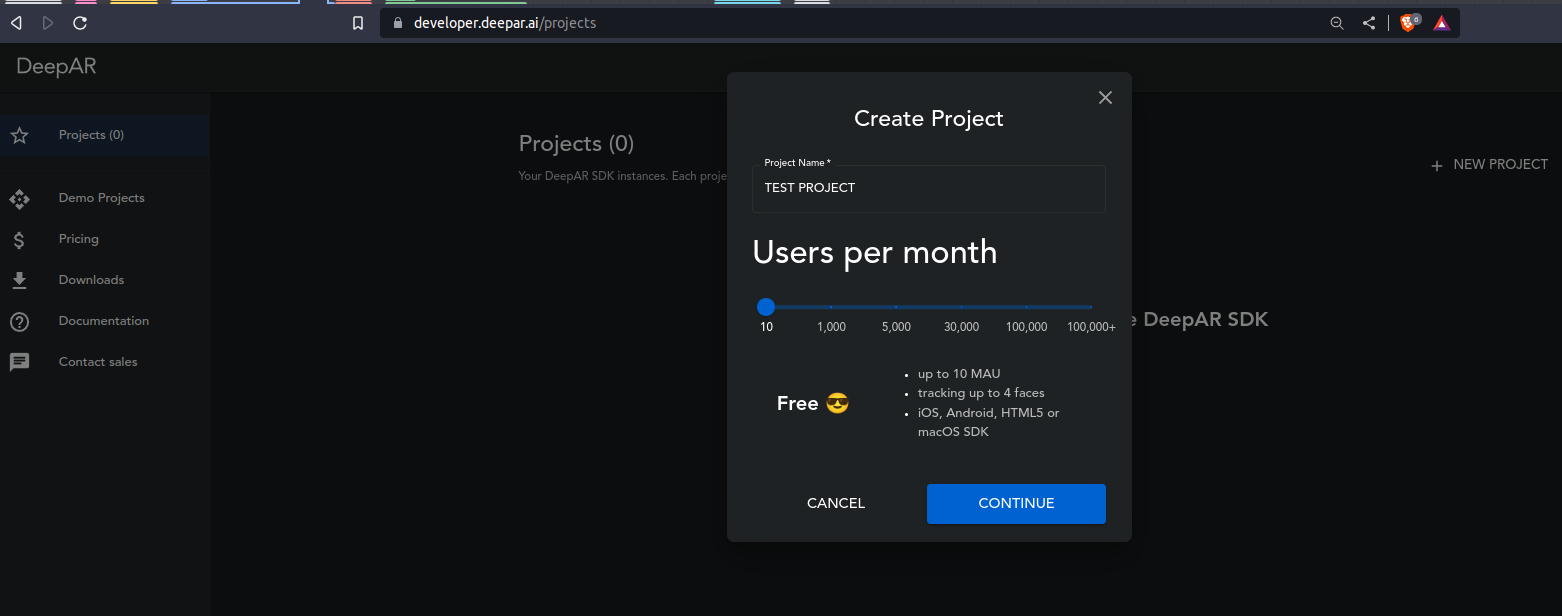This screenshot has width=1562, height=616.
Task: Click the NEW PROJECT button
Action: pos(1489,164)
